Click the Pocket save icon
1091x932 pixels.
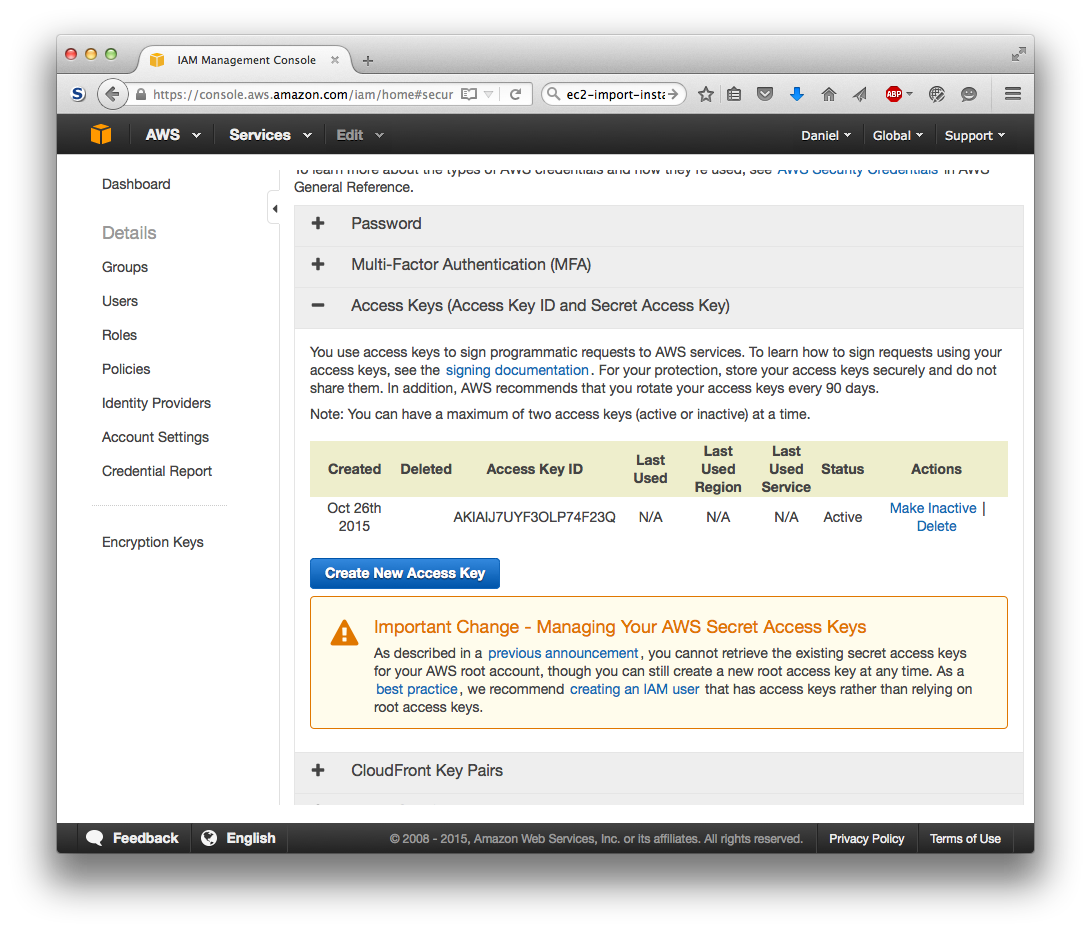765,94
